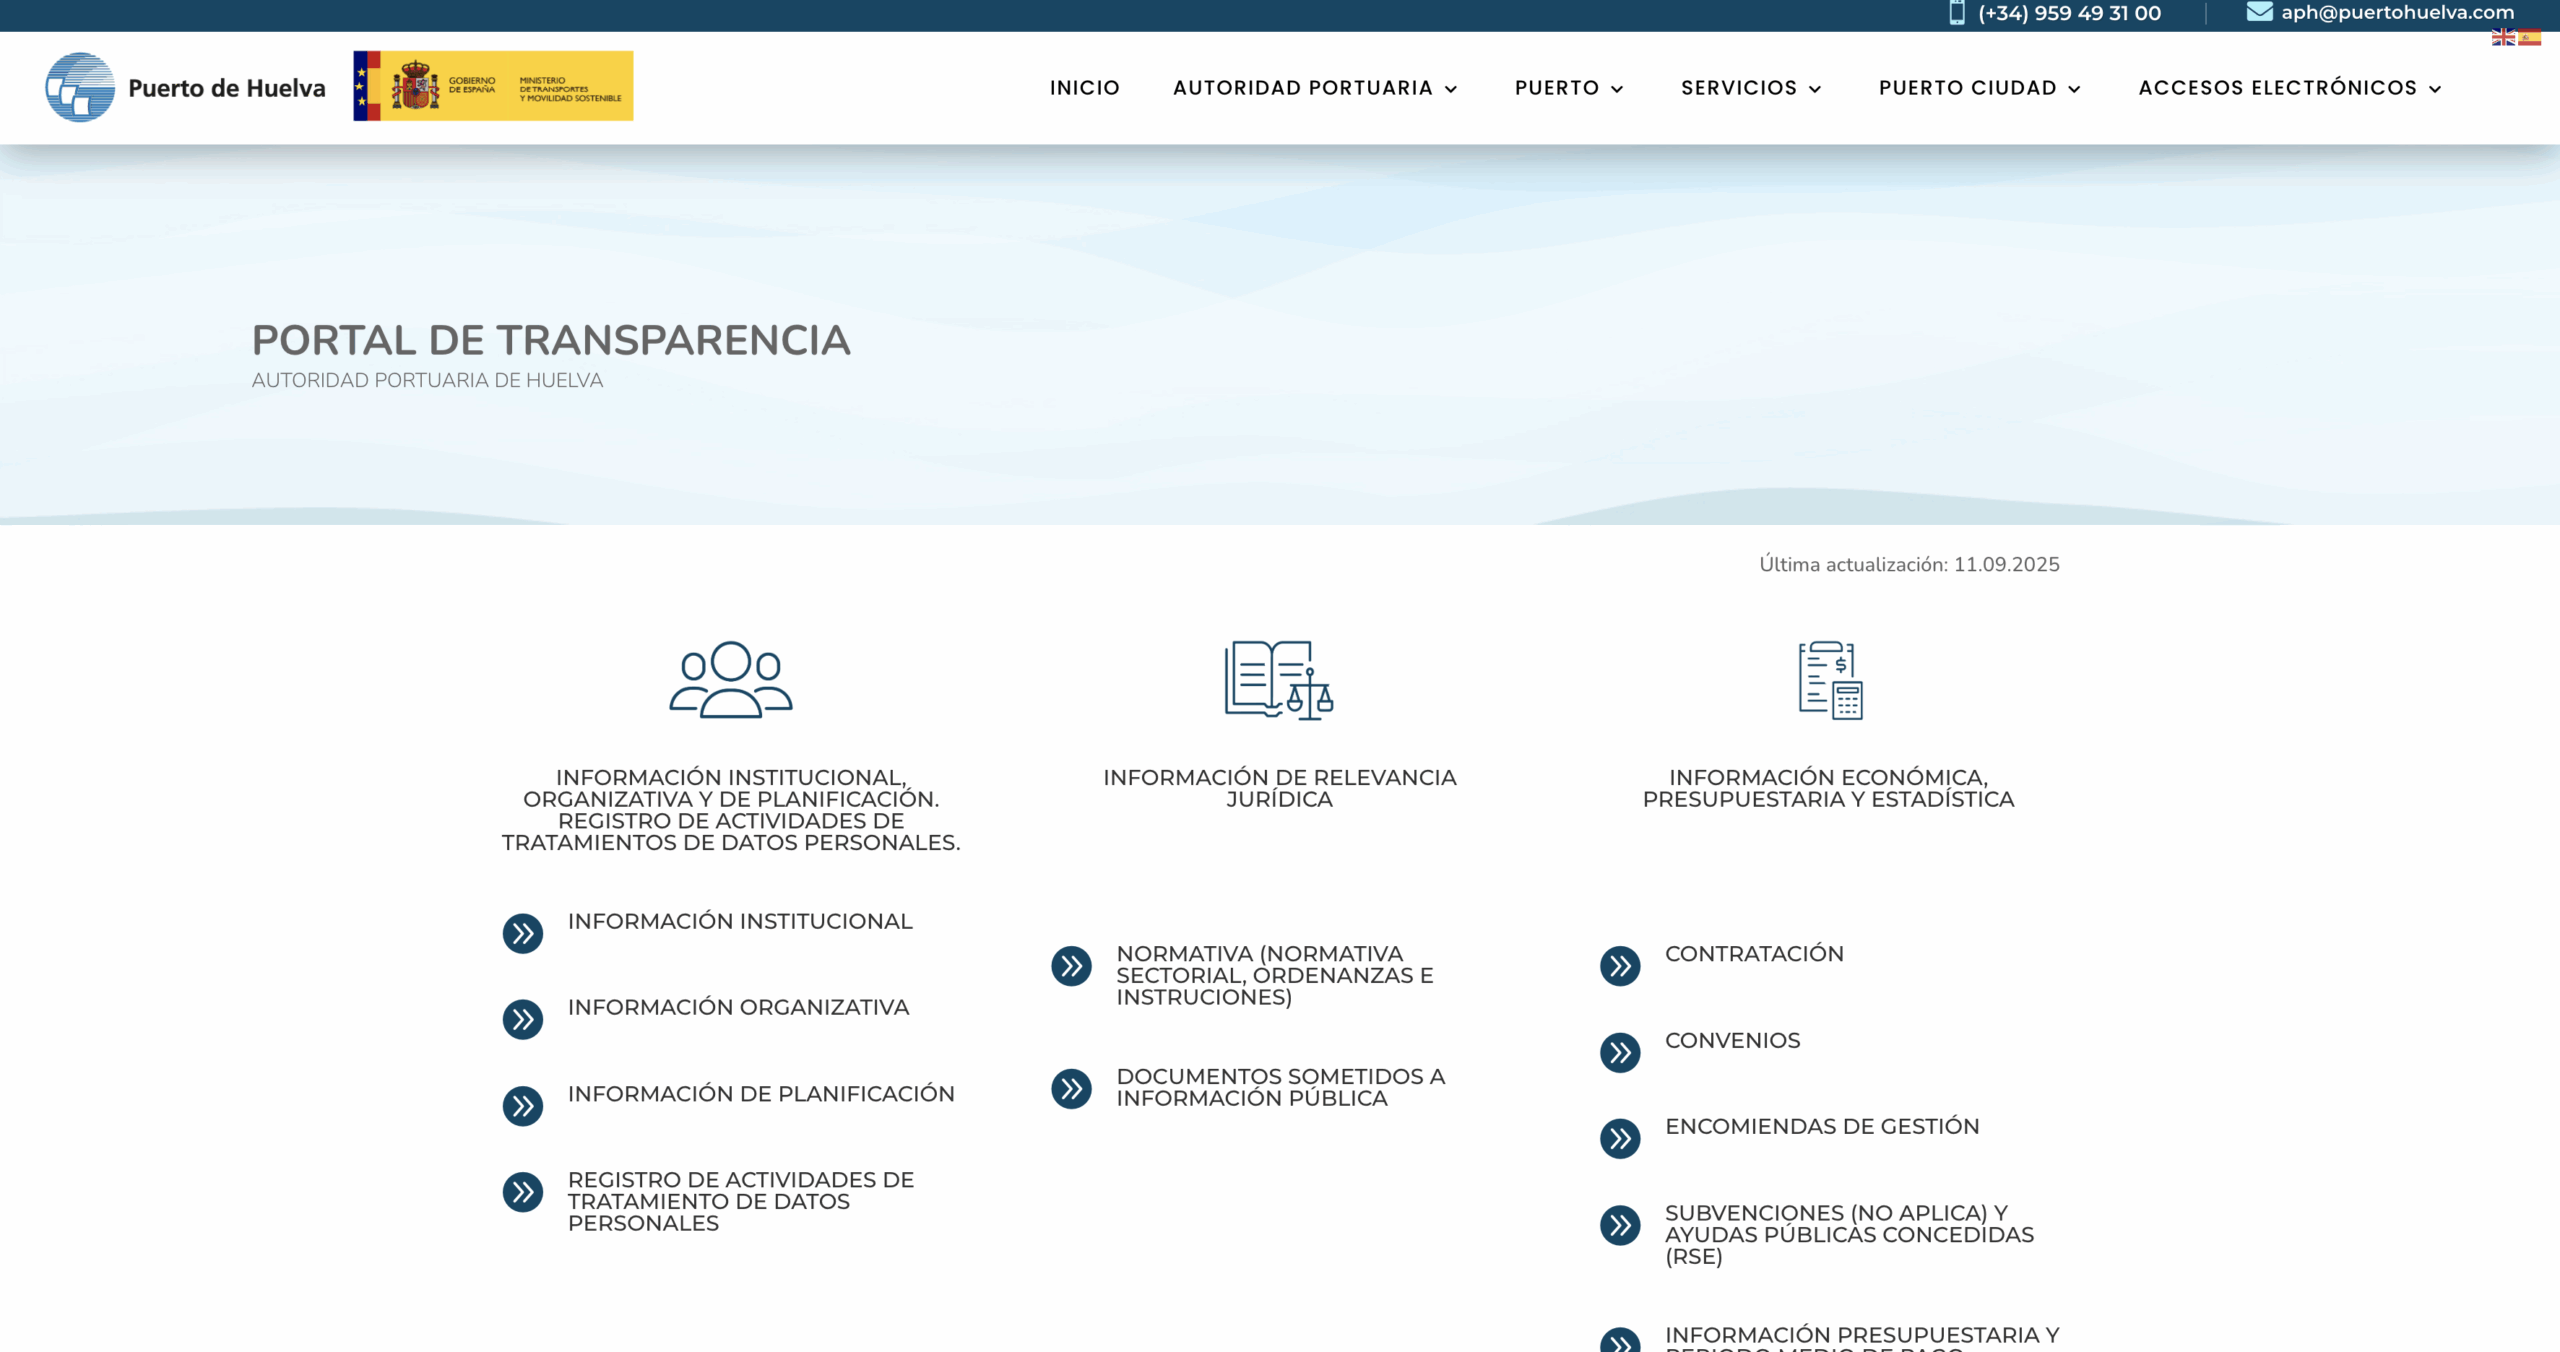2560x1352 pixels.
Task: Click the phone number (+34) 959 49 31 00
Action: click(x=2069, y=13)
